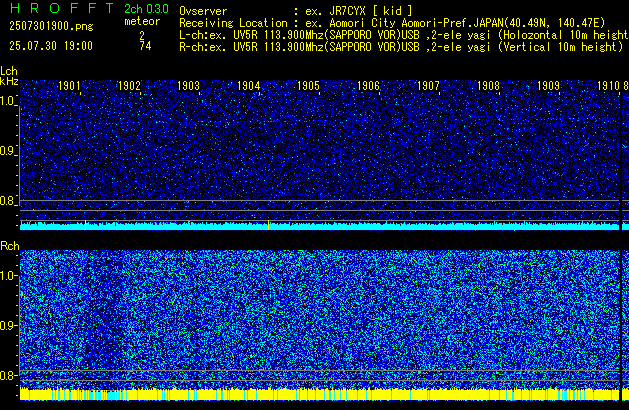This screenshot has width=629, height=410.
Task: Click the yellow Rch signal level bar
Action: coord(319,394)
